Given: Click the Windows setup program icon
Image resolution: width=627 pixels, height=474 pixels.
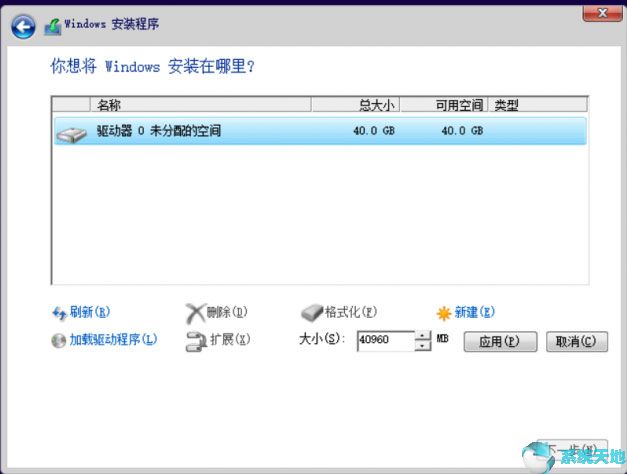Looking at the screenshot, I should pyautogui.click(x=52, y=26).
